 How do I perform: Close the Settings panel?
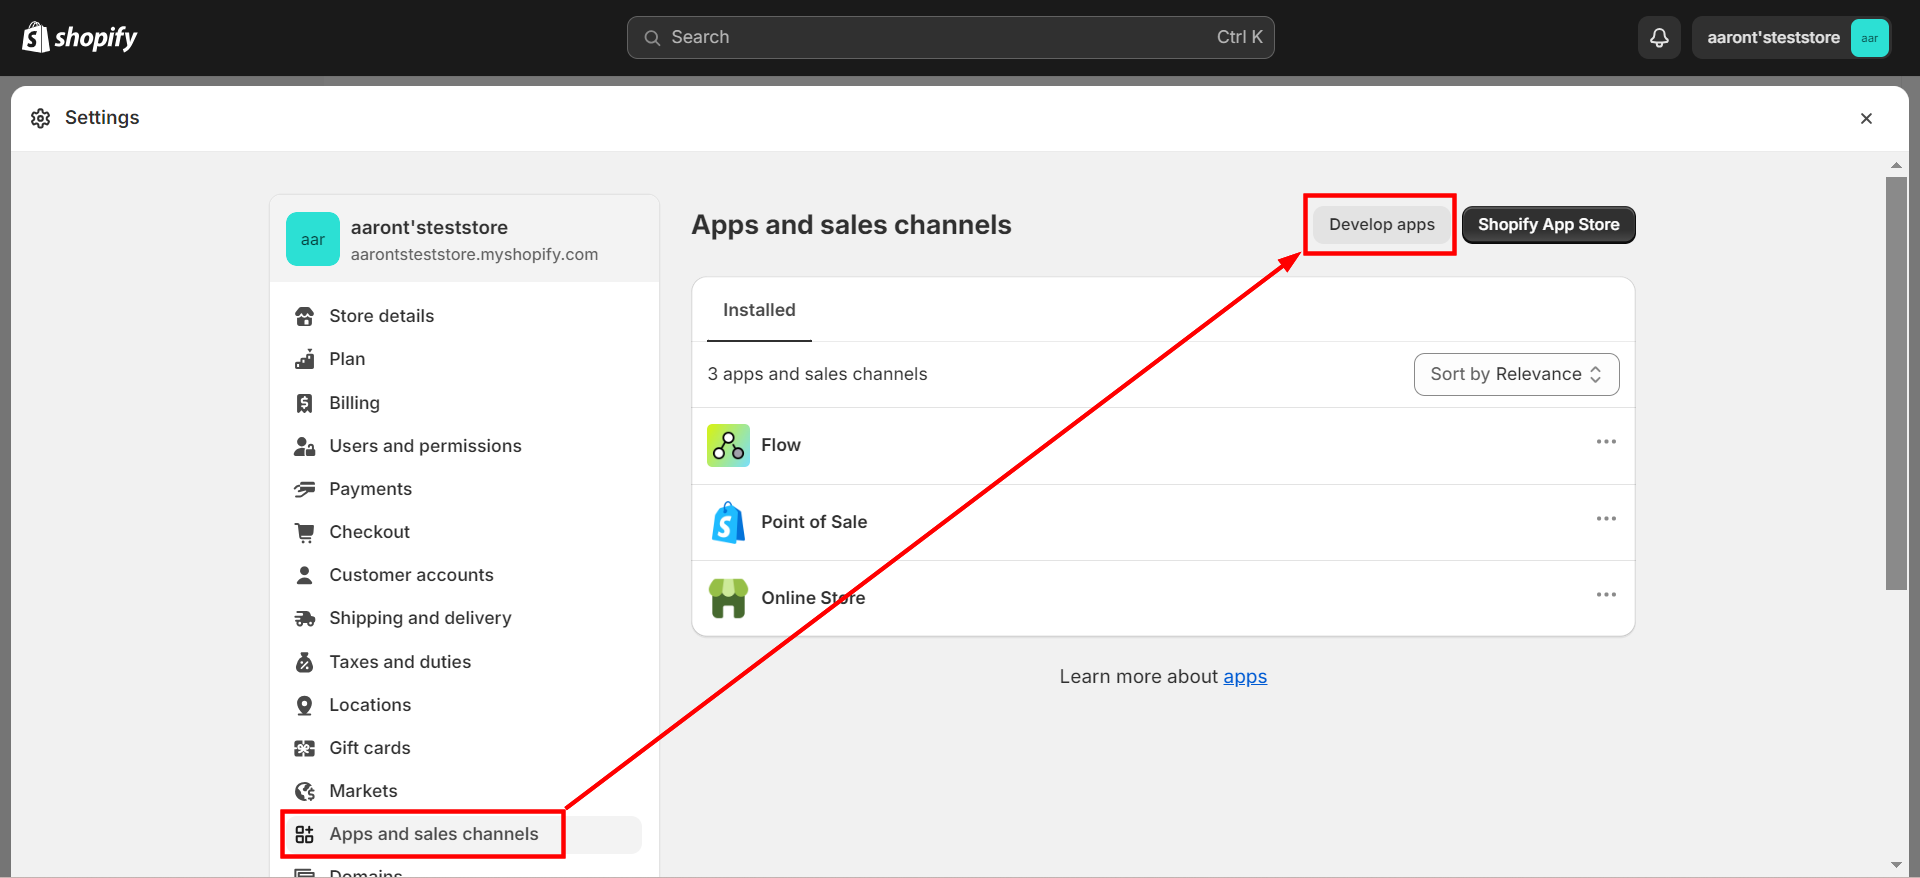click(1866, 118)
